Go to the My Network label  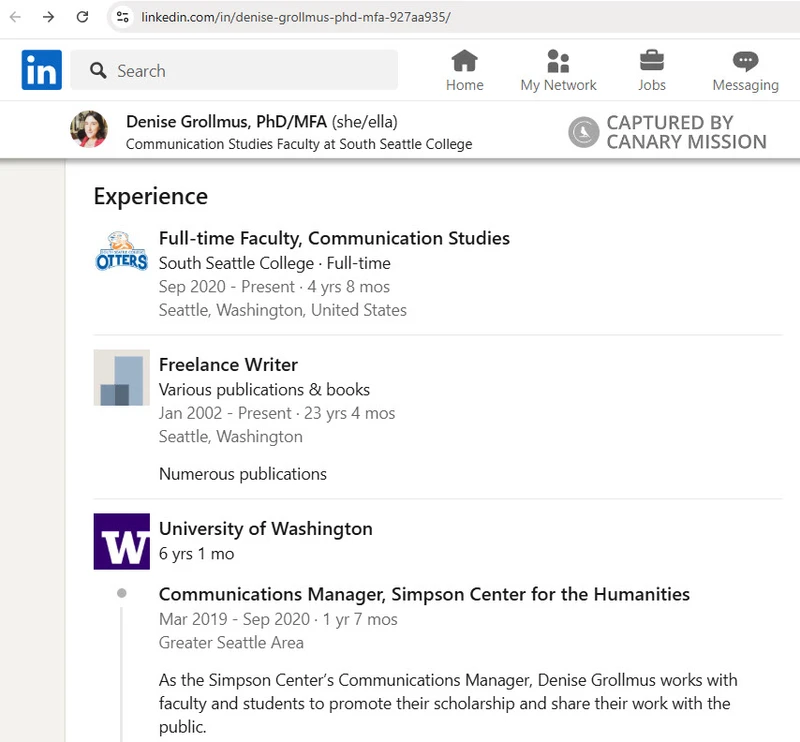[x=558, y=85]
